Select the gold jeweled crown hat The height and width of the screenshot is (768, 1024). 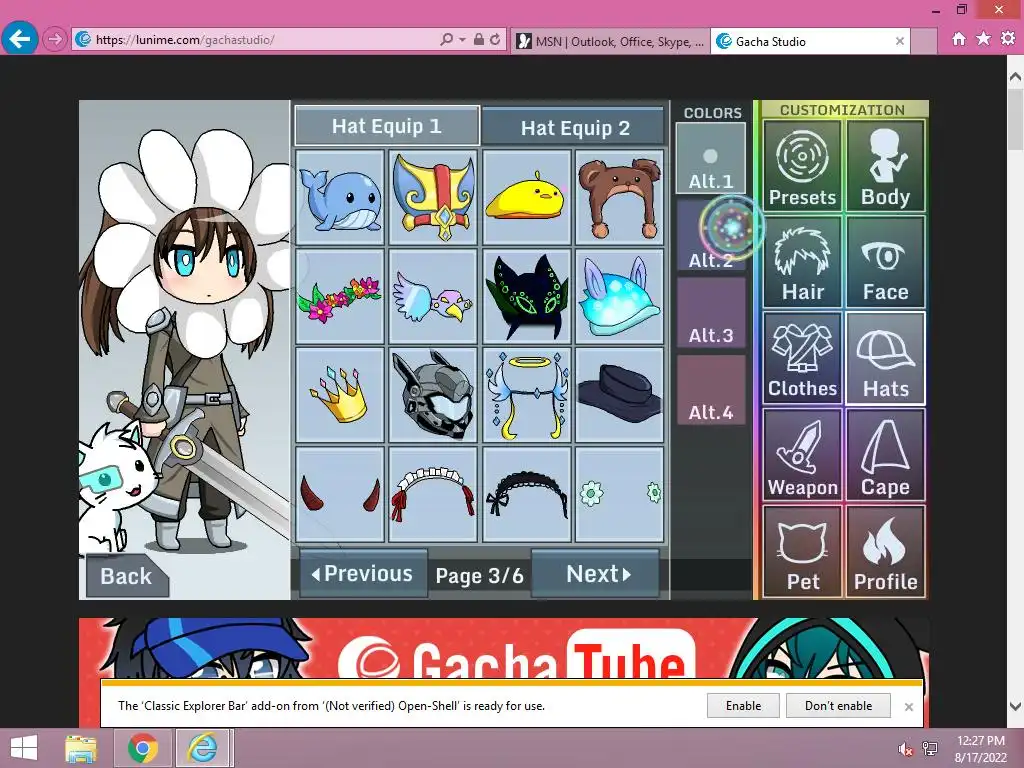340,395
